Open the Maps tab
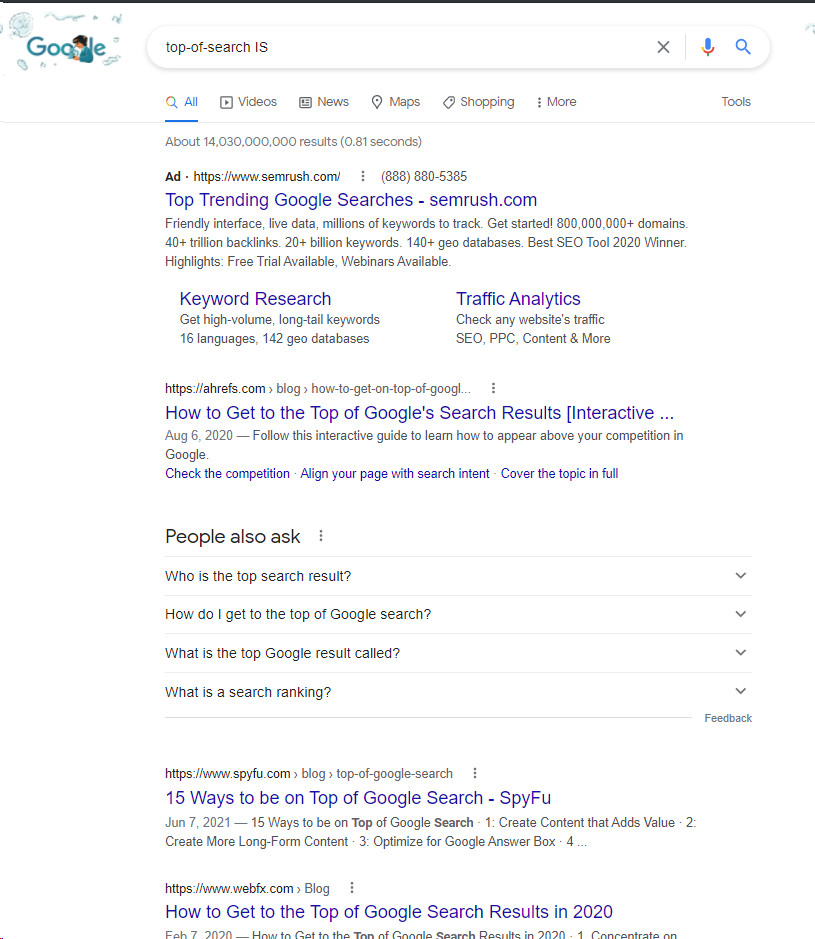The width and height of the screenshot is (815, 939). coord(395,102)
